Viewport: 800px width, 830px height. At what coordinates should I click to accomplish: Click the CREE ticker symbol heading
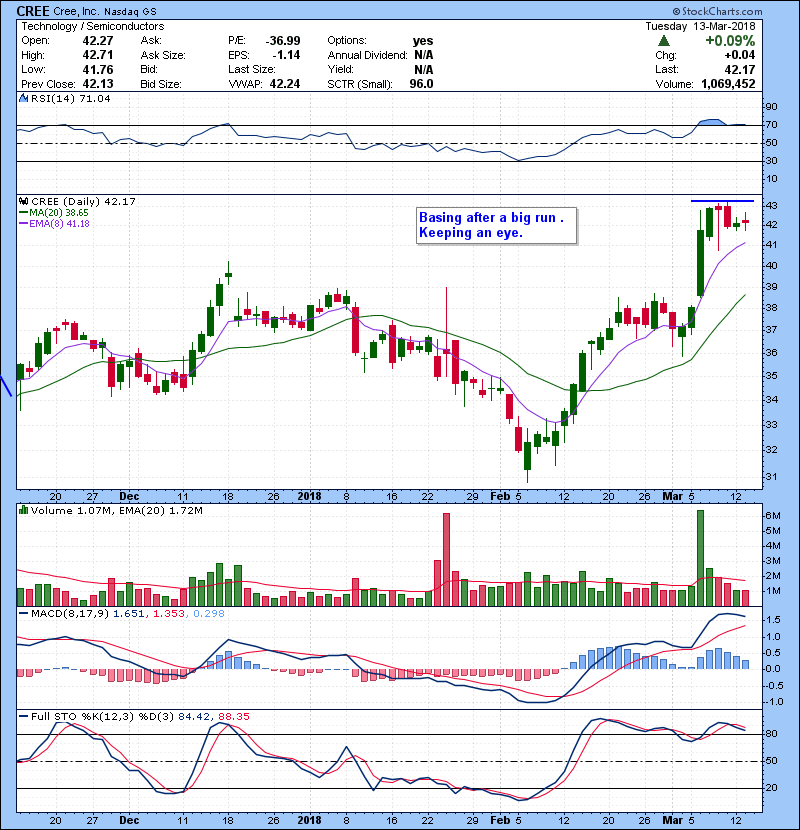pos(33,11)
